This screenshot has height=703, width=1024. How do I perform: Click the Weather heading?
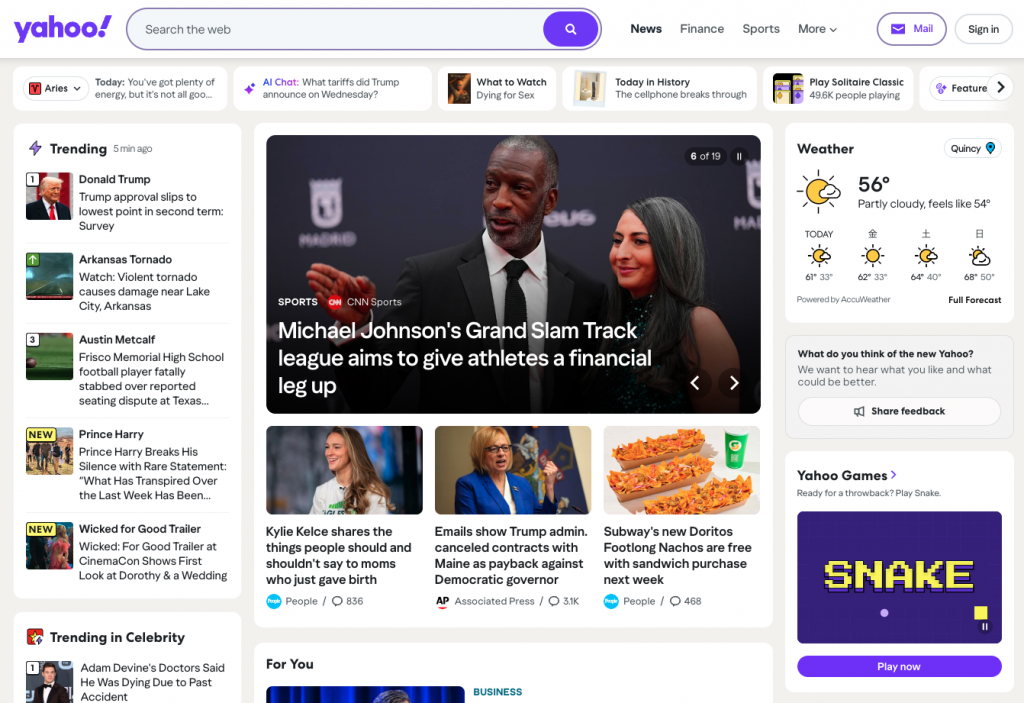coord(825,148)
